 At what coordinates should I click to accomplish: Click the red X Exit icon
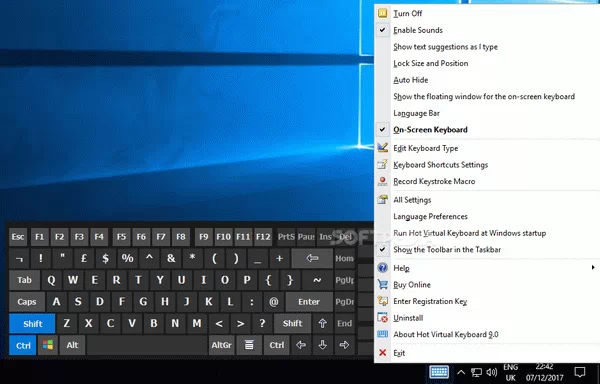pos(382,353)
